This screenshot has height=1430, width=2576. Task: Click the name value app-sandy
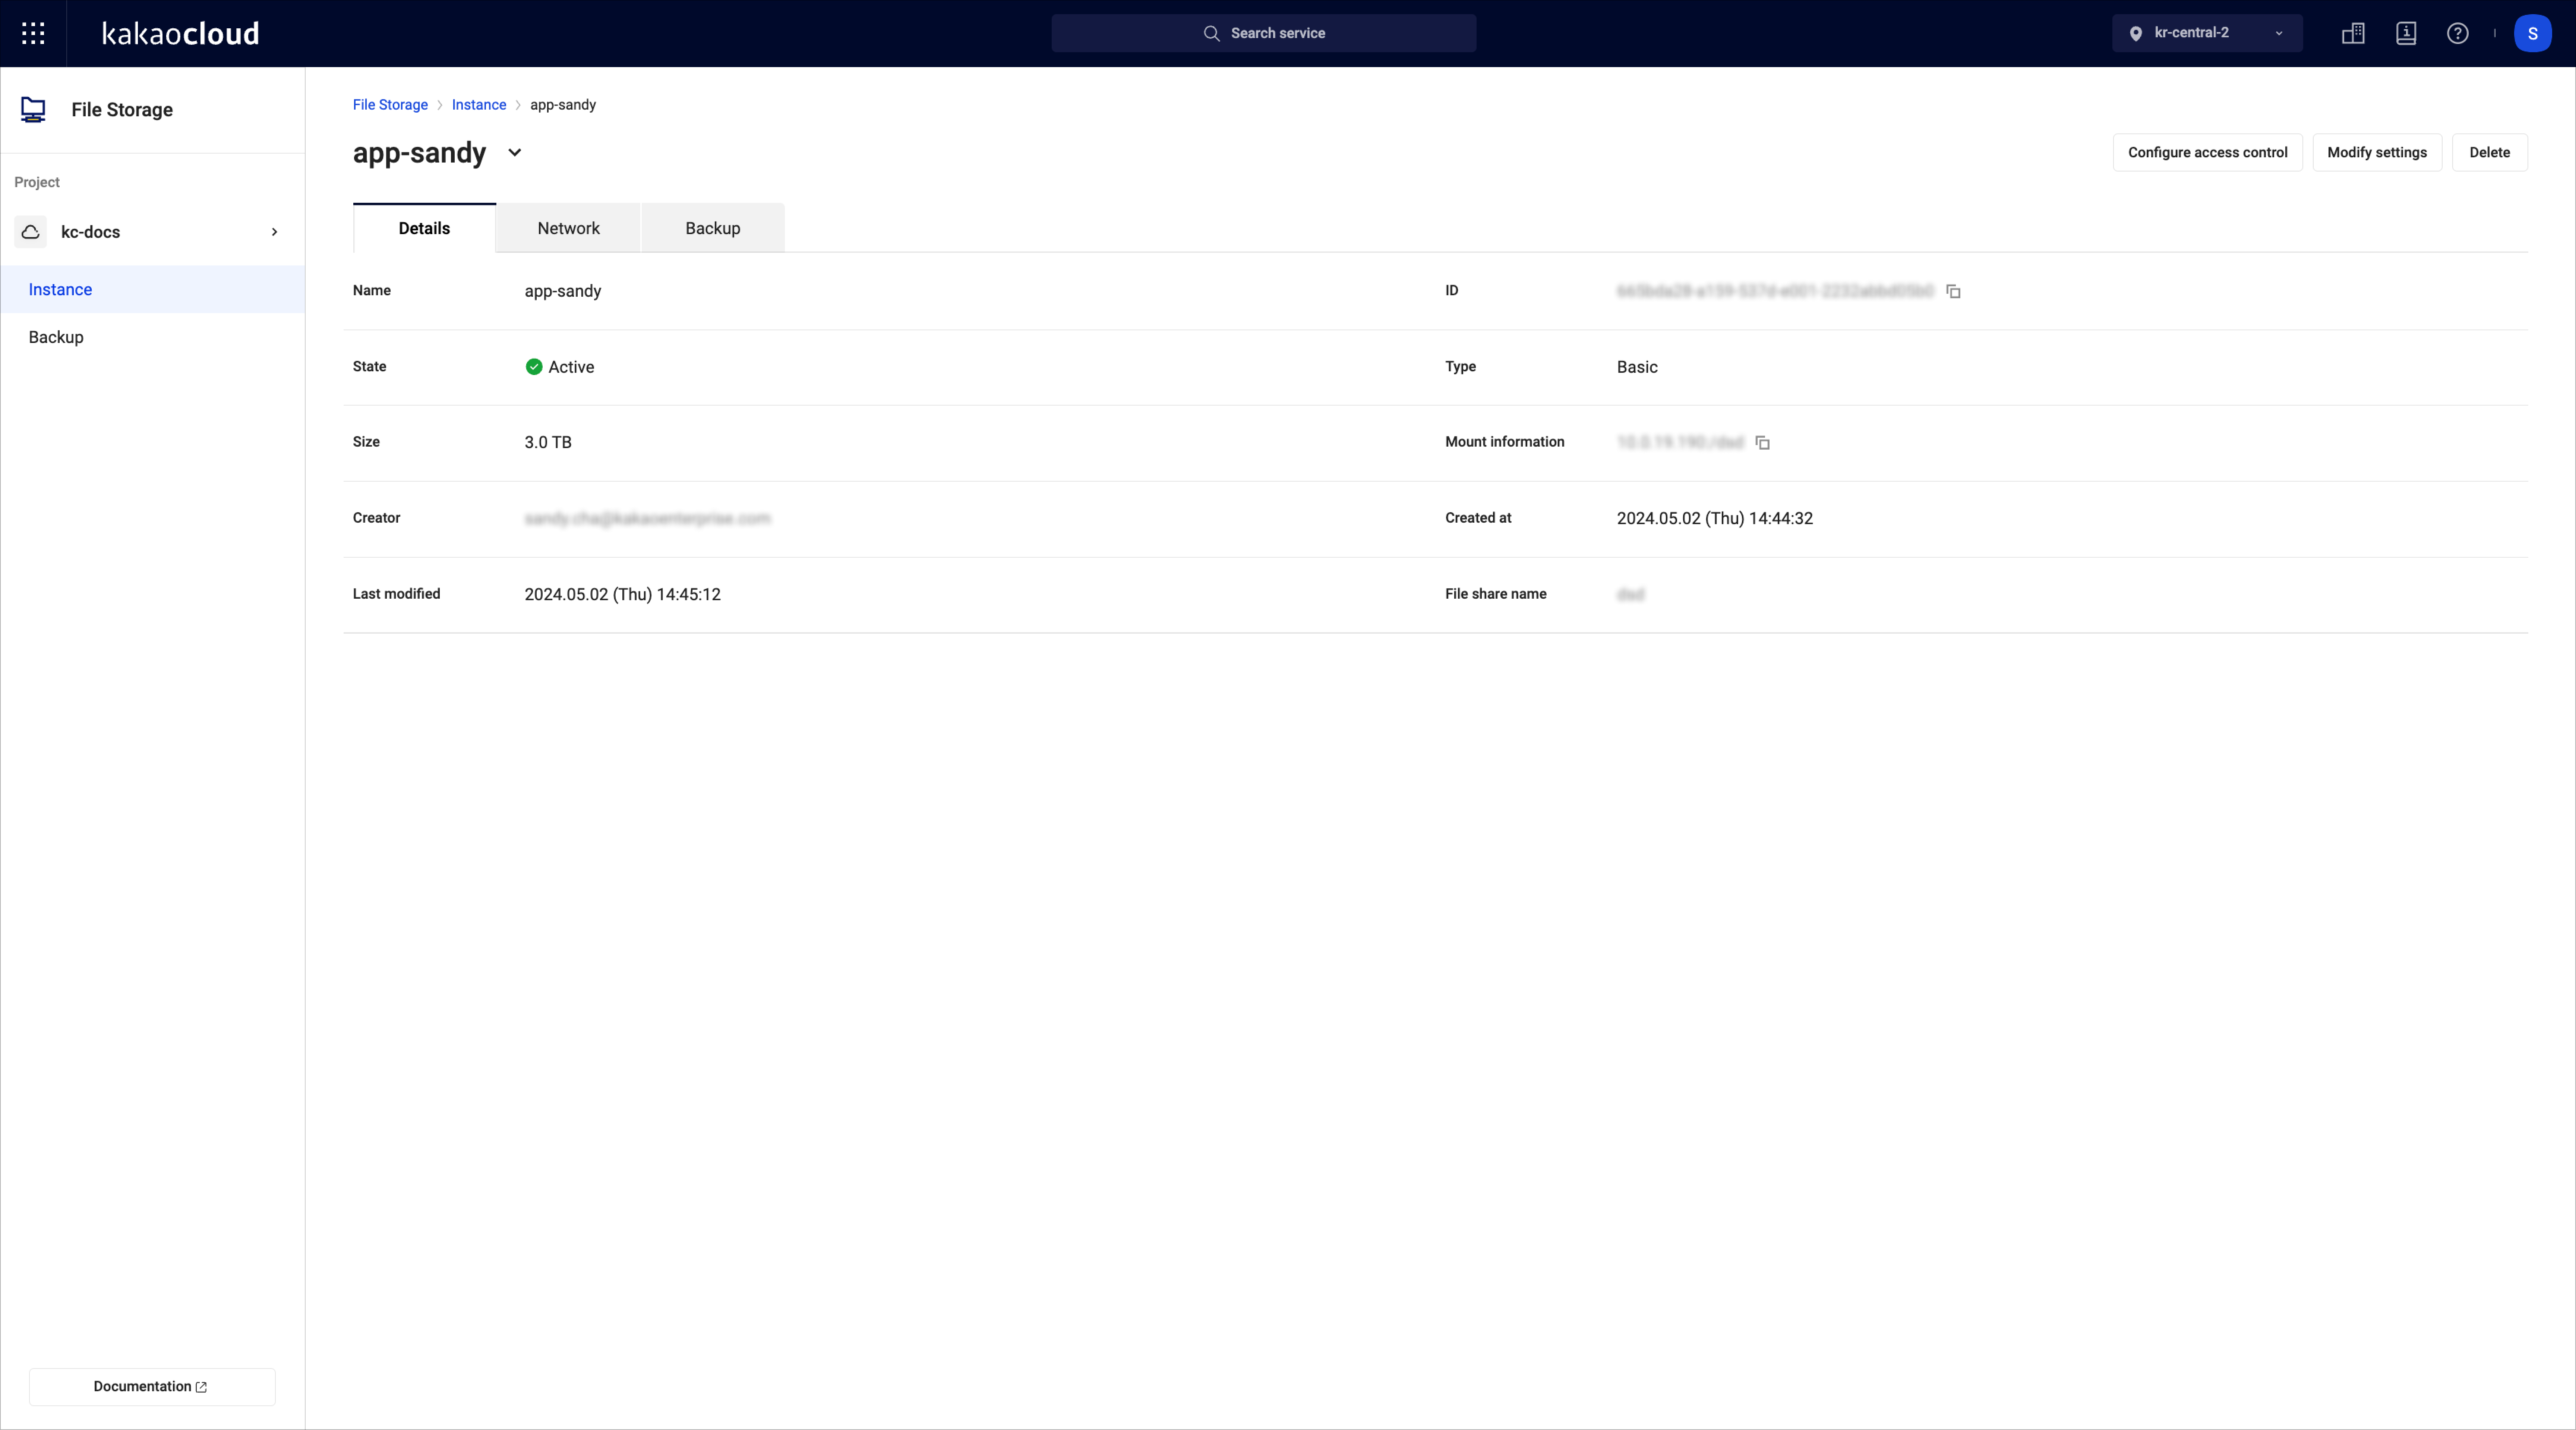pyautogui.click(x=563, y=291)
